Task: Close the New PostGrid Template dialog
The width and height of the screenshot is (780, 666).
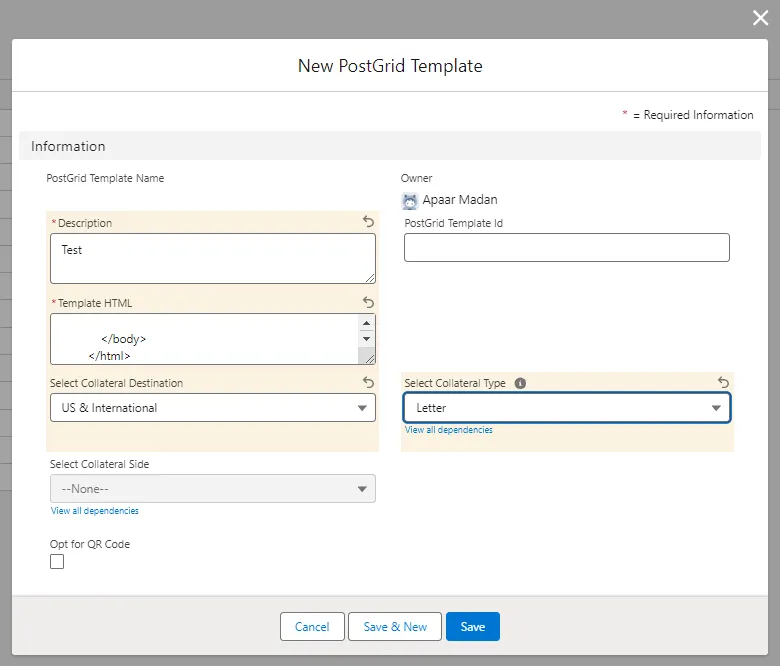Action: click(x=760, y=17)
